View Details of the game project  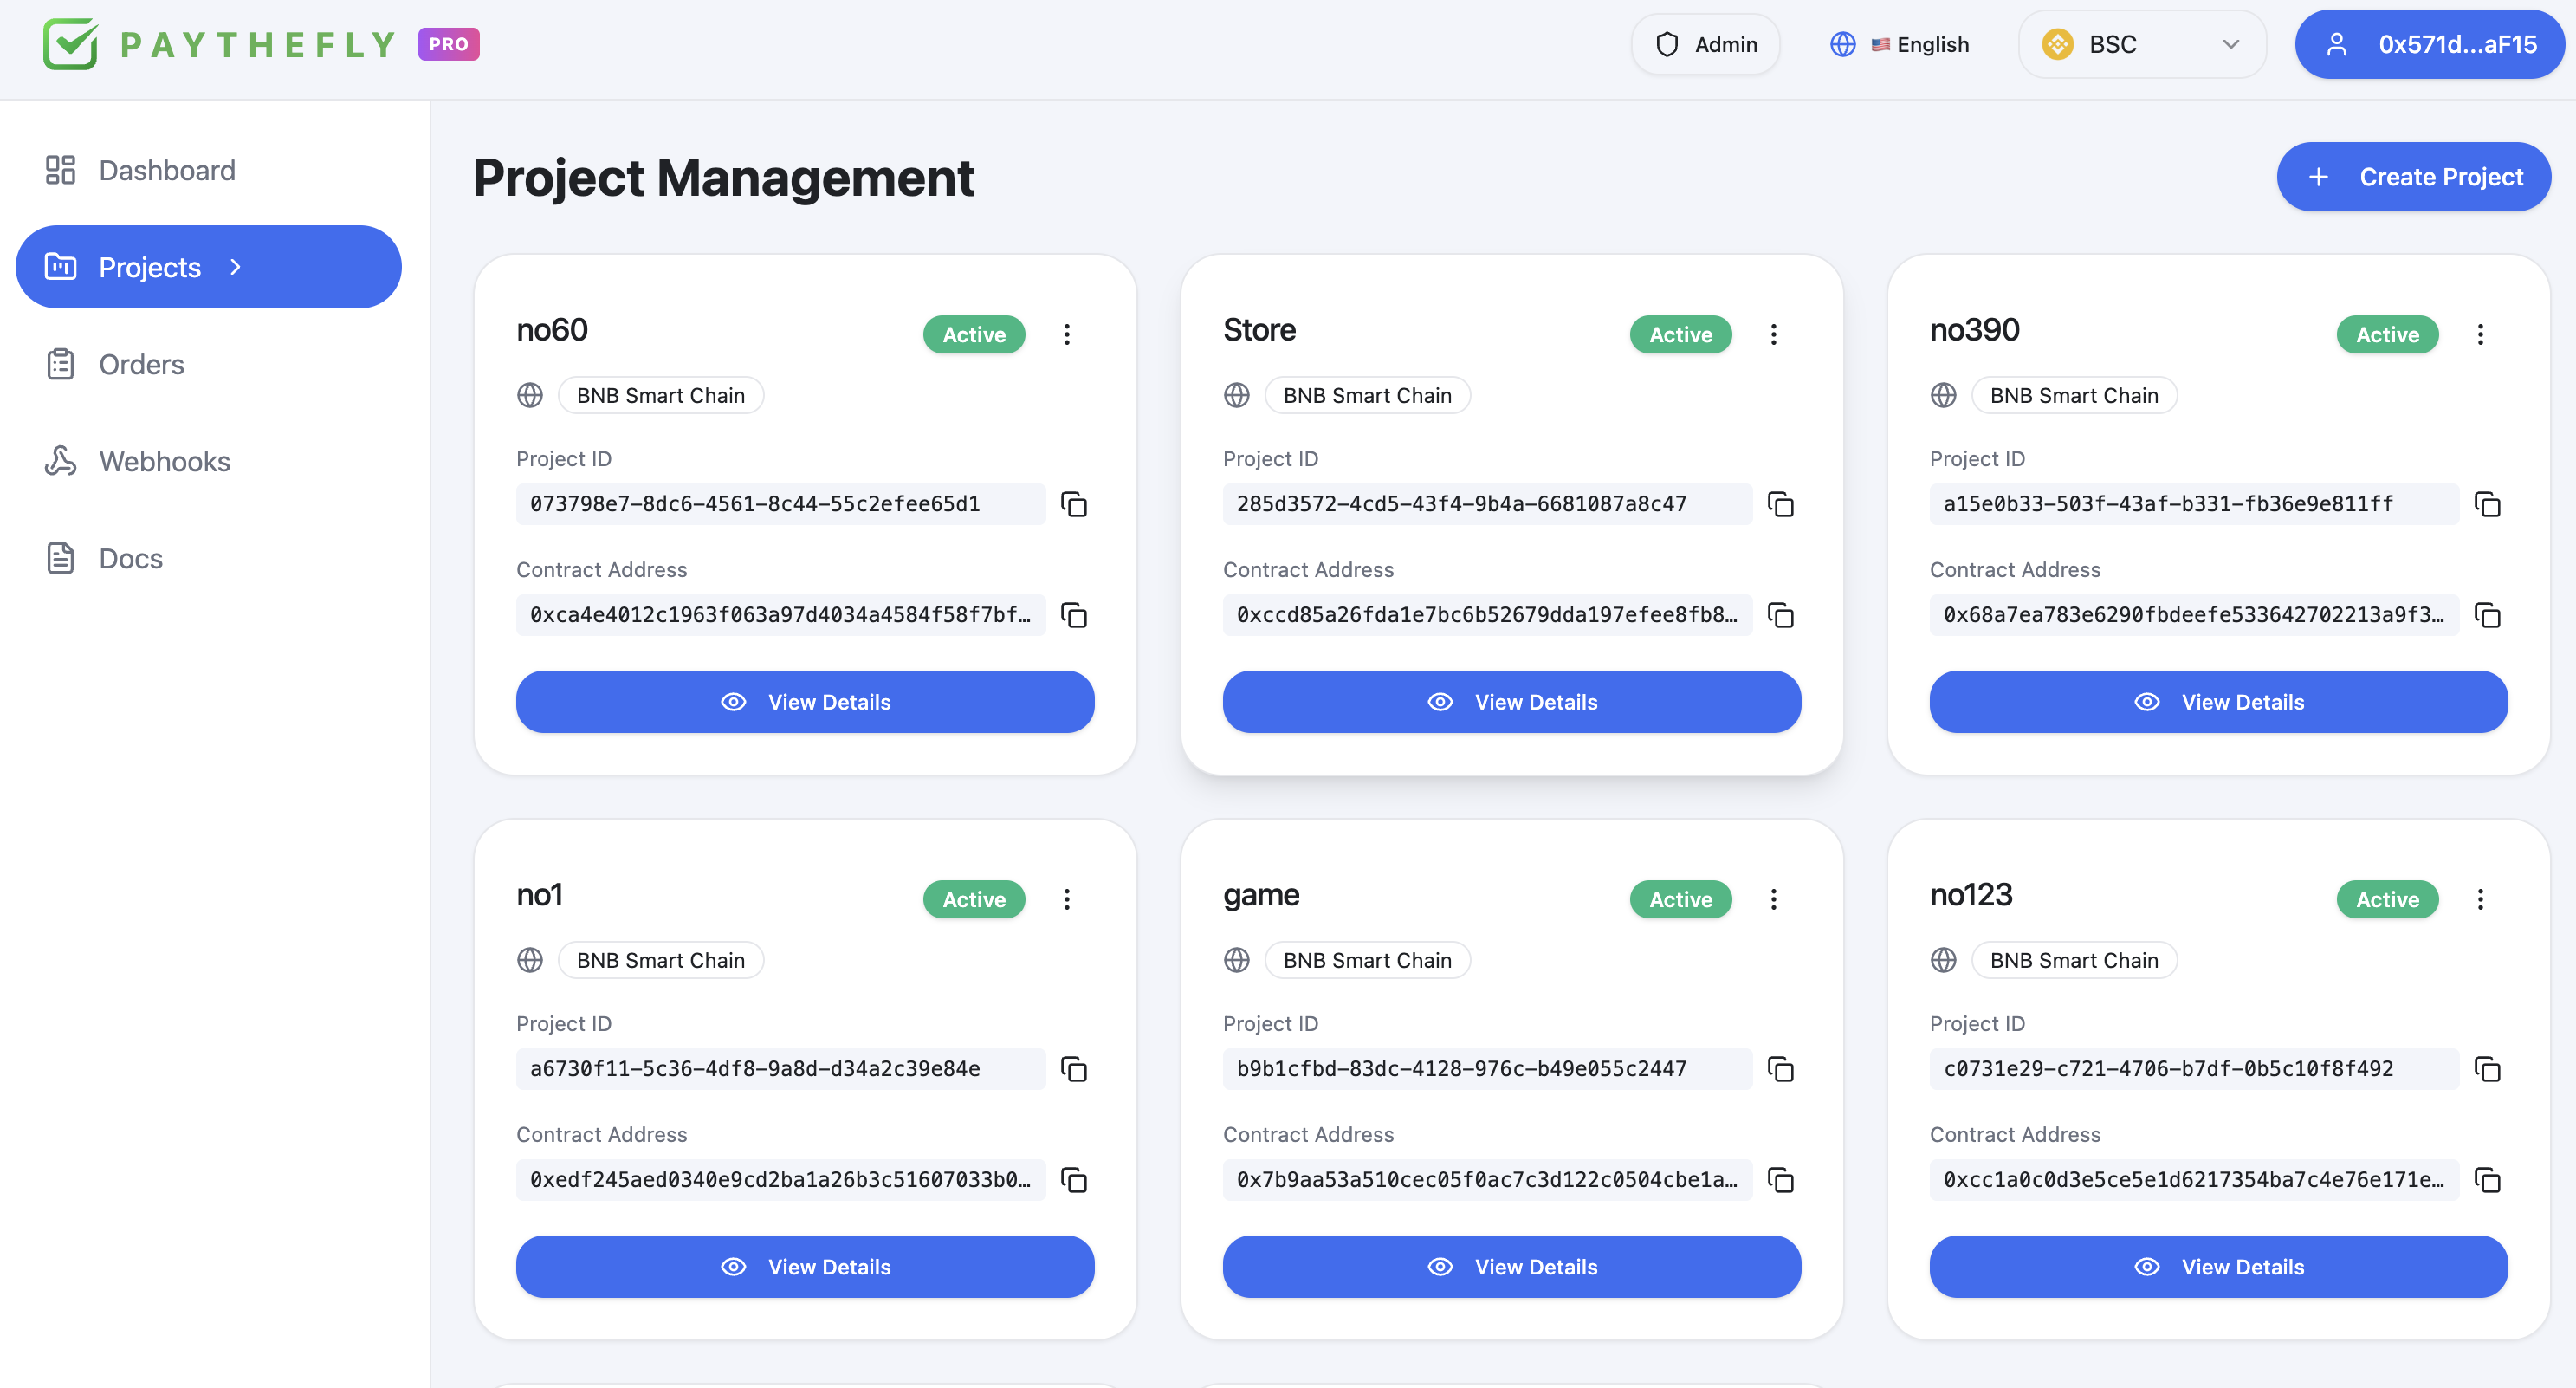pos(1511,1266)
